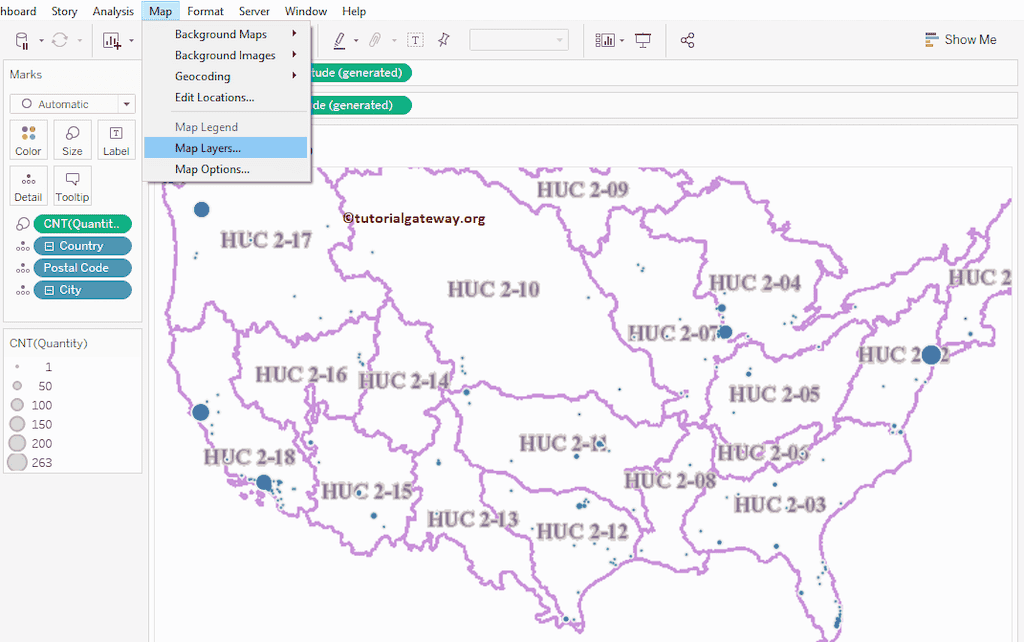This screenshot has height=642, width=1024.
Task: Click the CNT(Quantity) pill on Marks card
Action: (82, 223)
